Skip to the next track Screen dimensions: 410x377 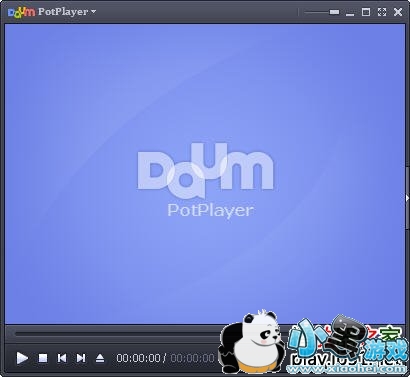pos(81,358)
